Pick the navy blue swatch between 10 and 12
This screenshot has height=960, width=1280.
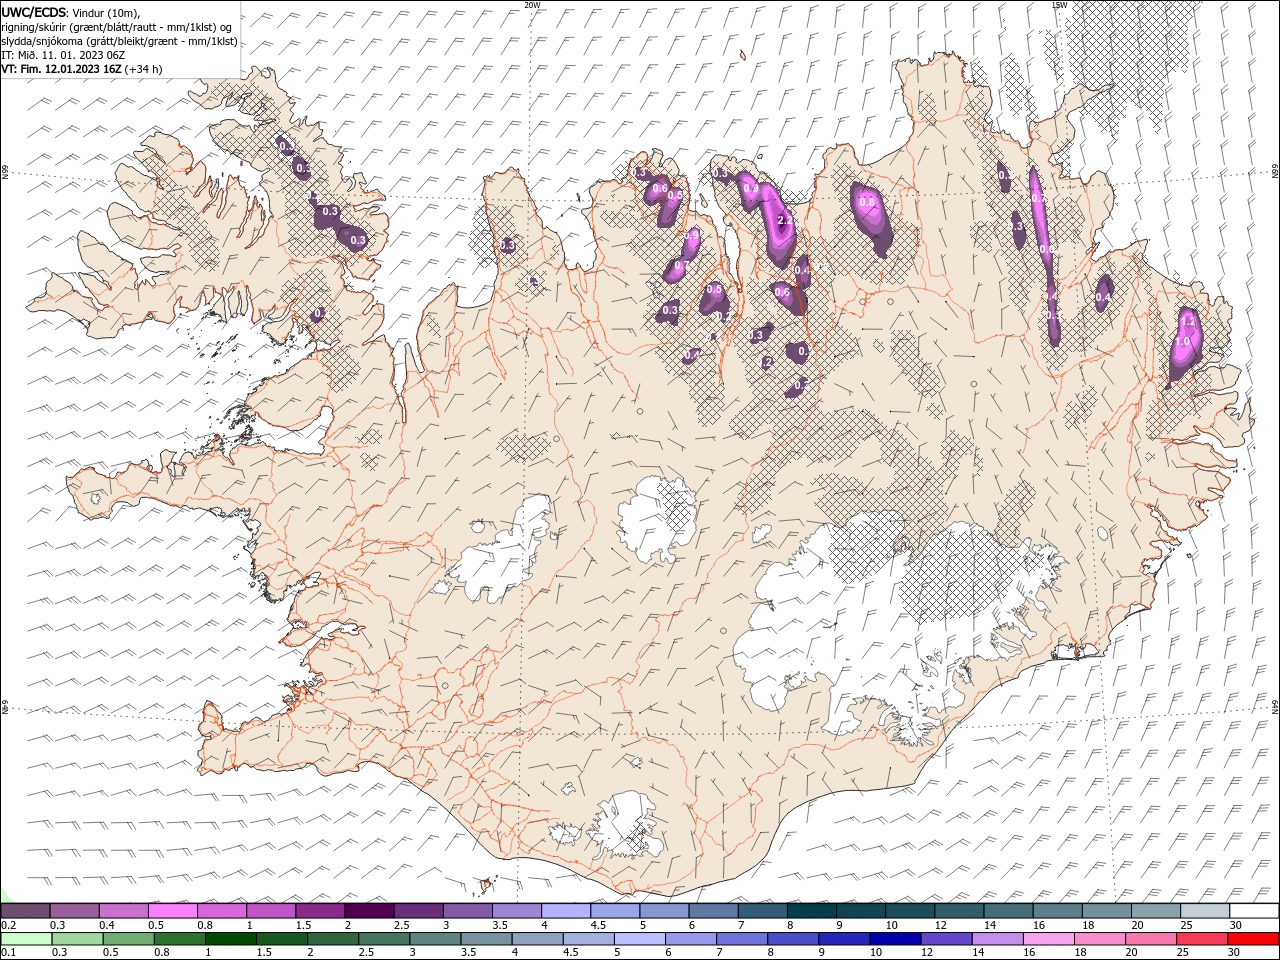click(894, 939)
